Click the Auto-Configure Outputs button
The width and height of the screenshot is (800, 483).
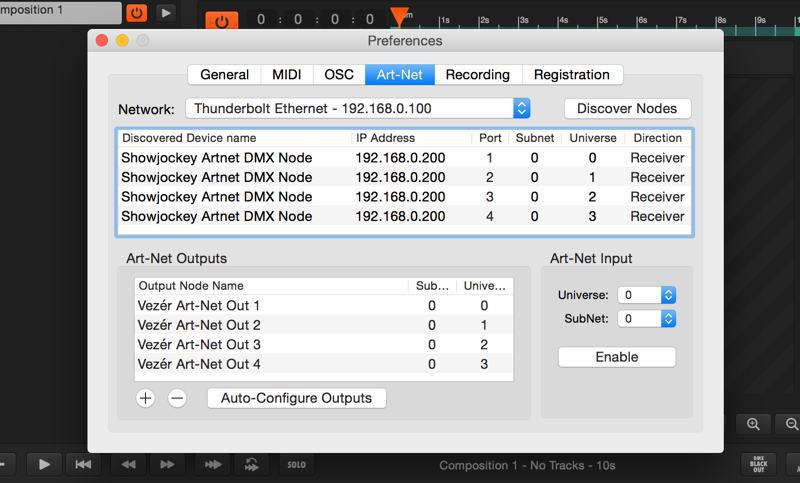tap(296, 398)
